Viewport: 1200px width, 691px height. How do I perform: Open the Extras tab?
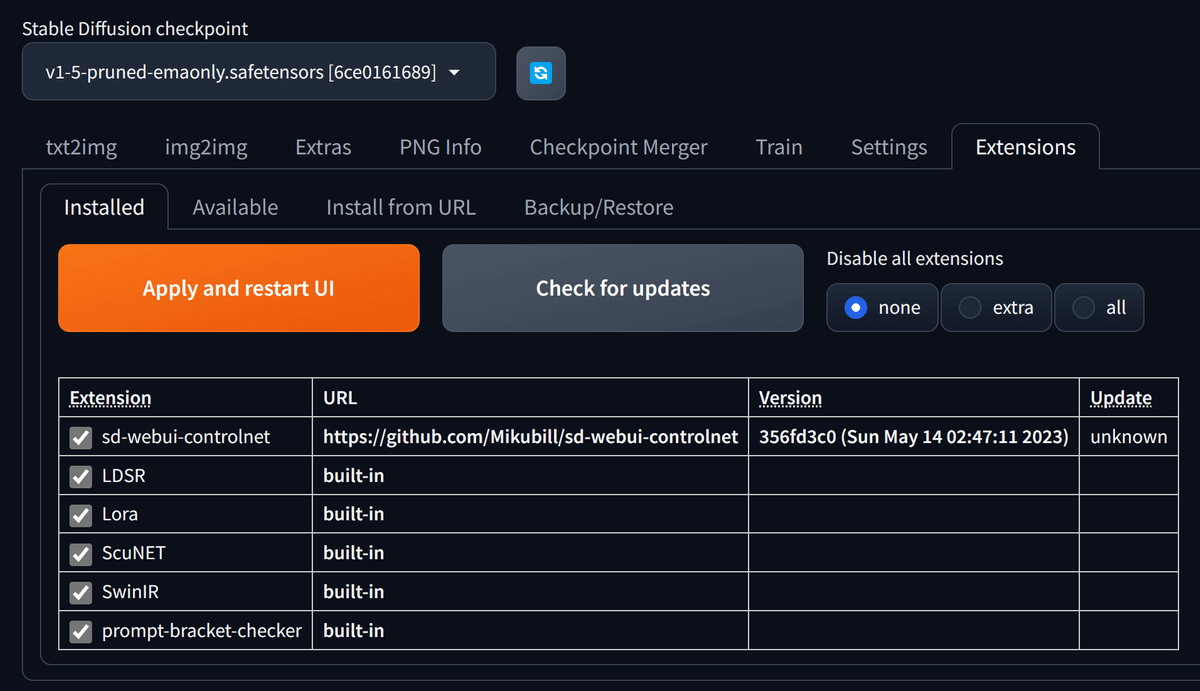point(323,147)
